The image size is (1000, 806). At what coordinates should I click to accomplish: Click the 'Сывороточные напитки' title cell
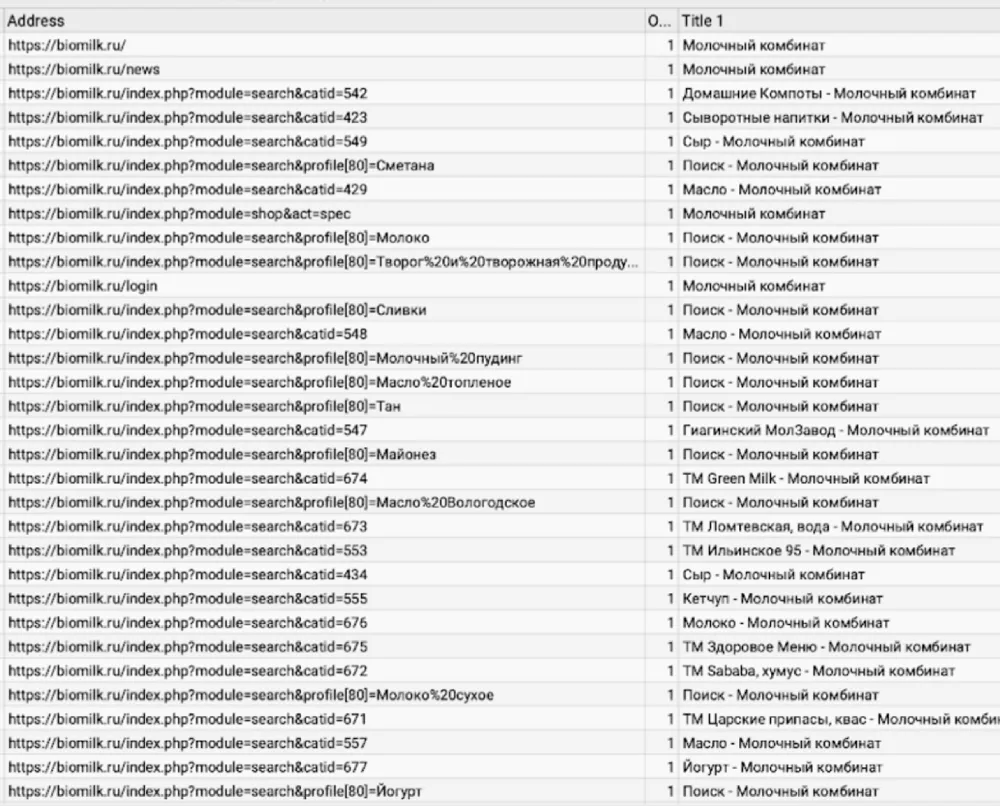(x=832, y=118)
